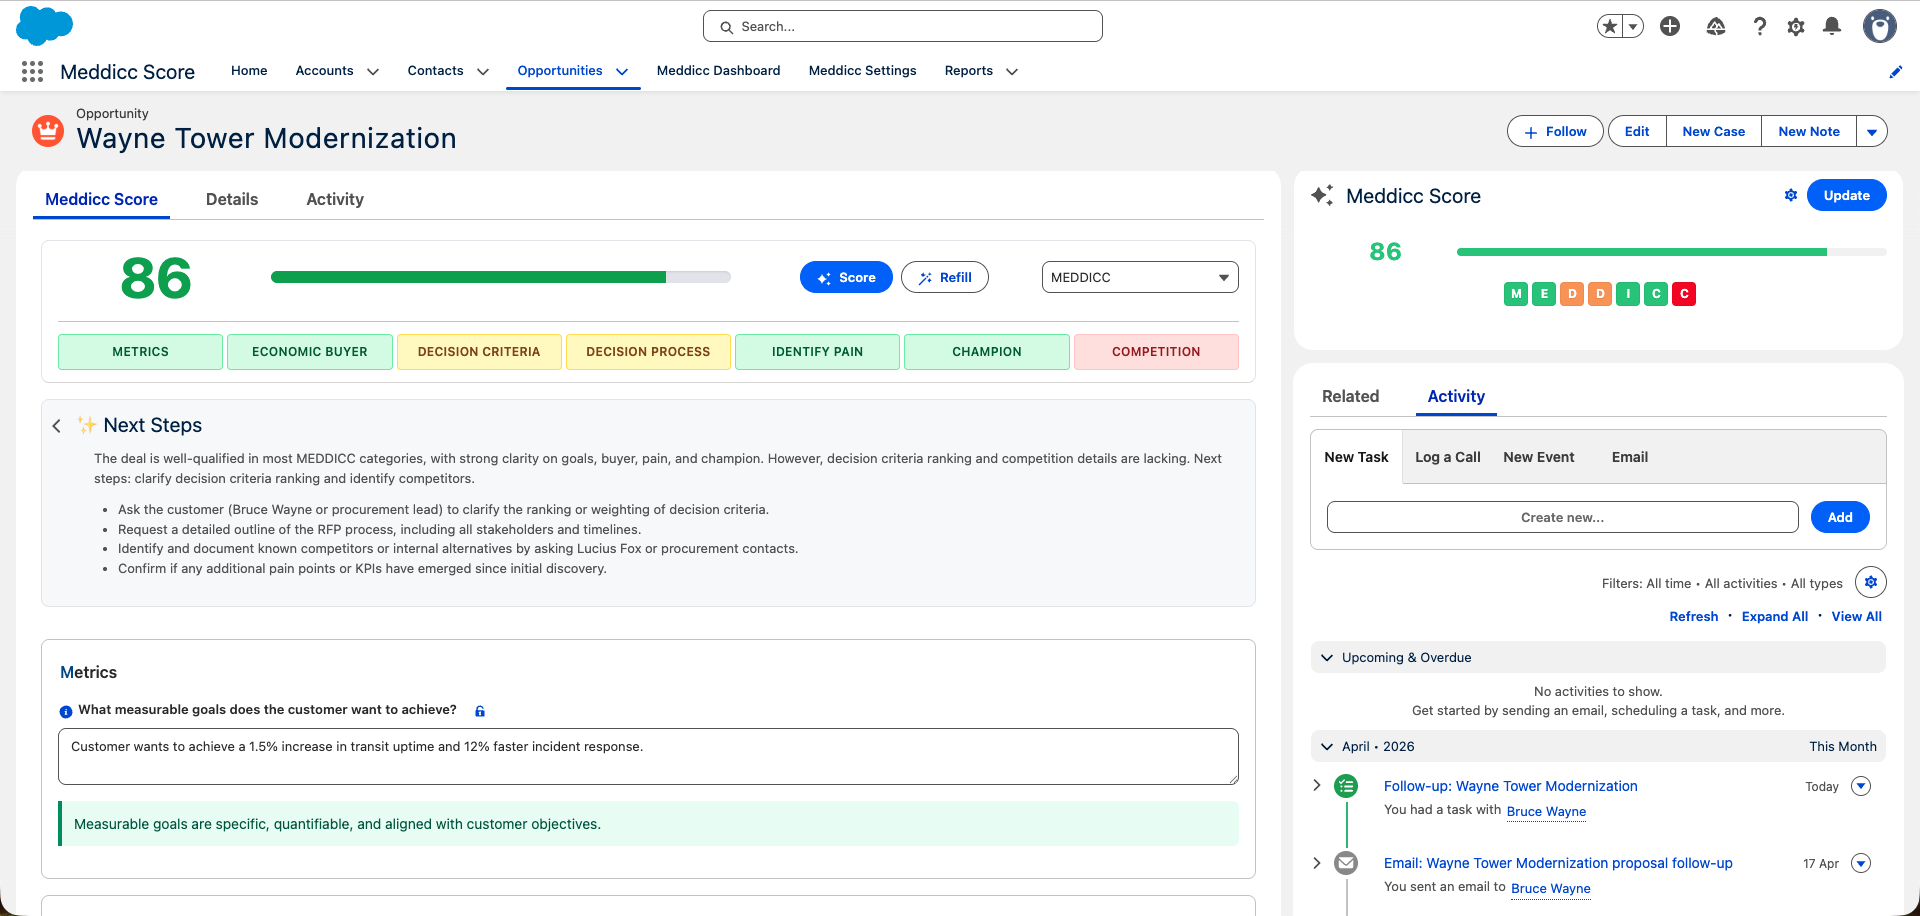Open the Accounts nav dropdown chevron
The image size is (1920, 916).
373,72
